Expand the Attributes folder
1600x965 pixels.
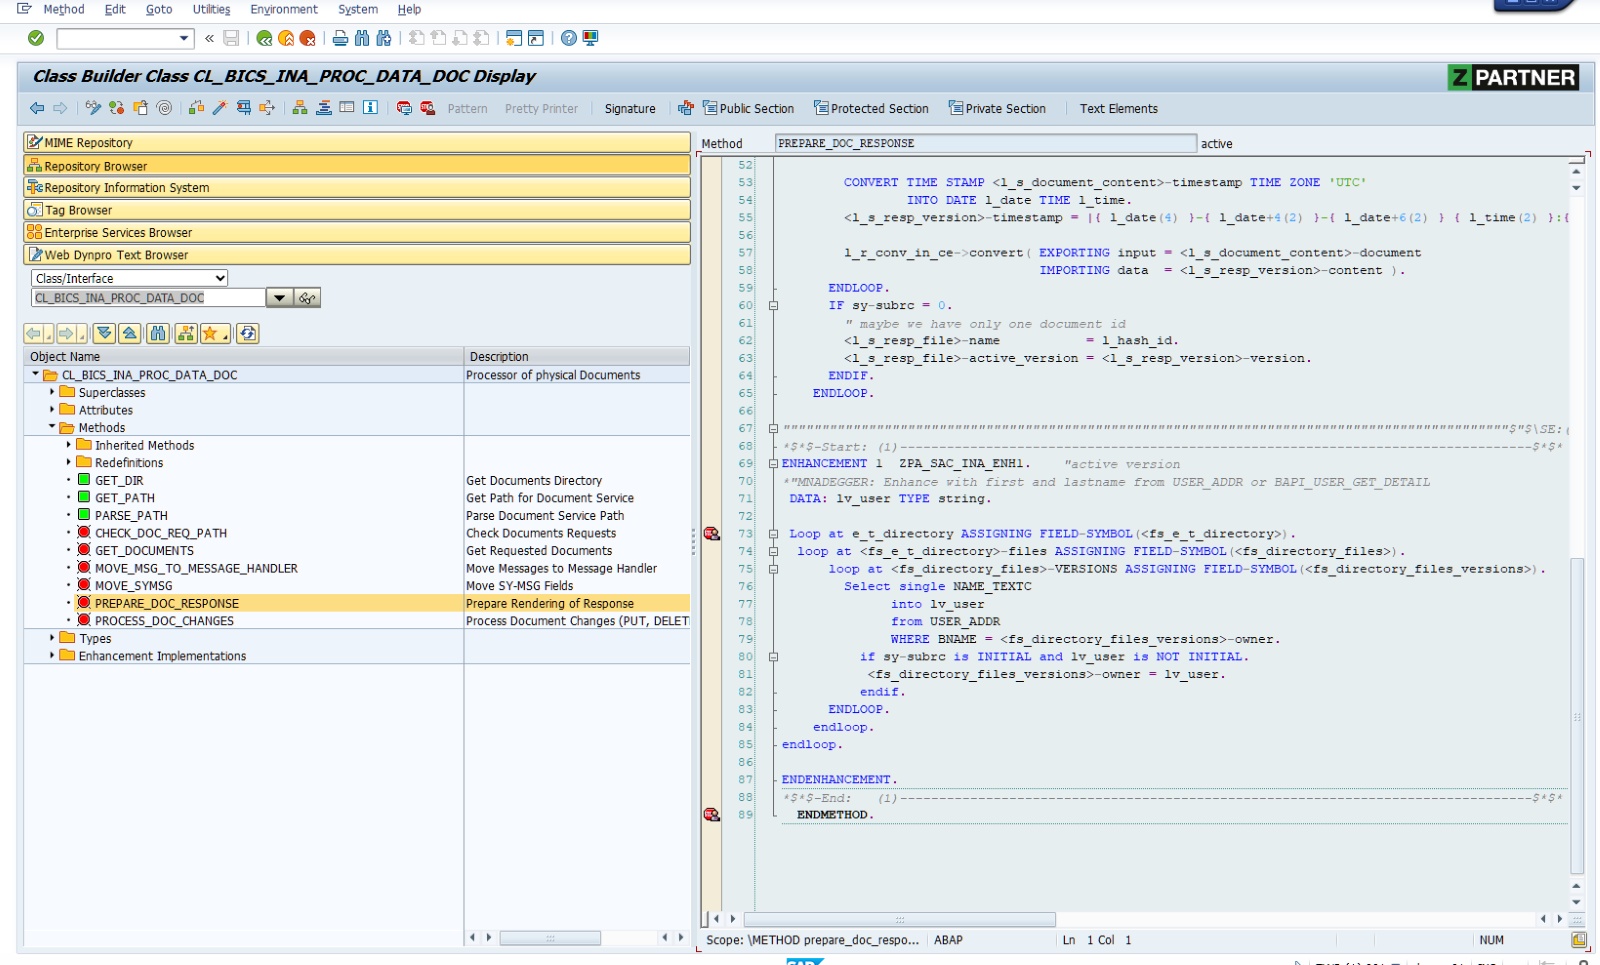click(52, 410)
